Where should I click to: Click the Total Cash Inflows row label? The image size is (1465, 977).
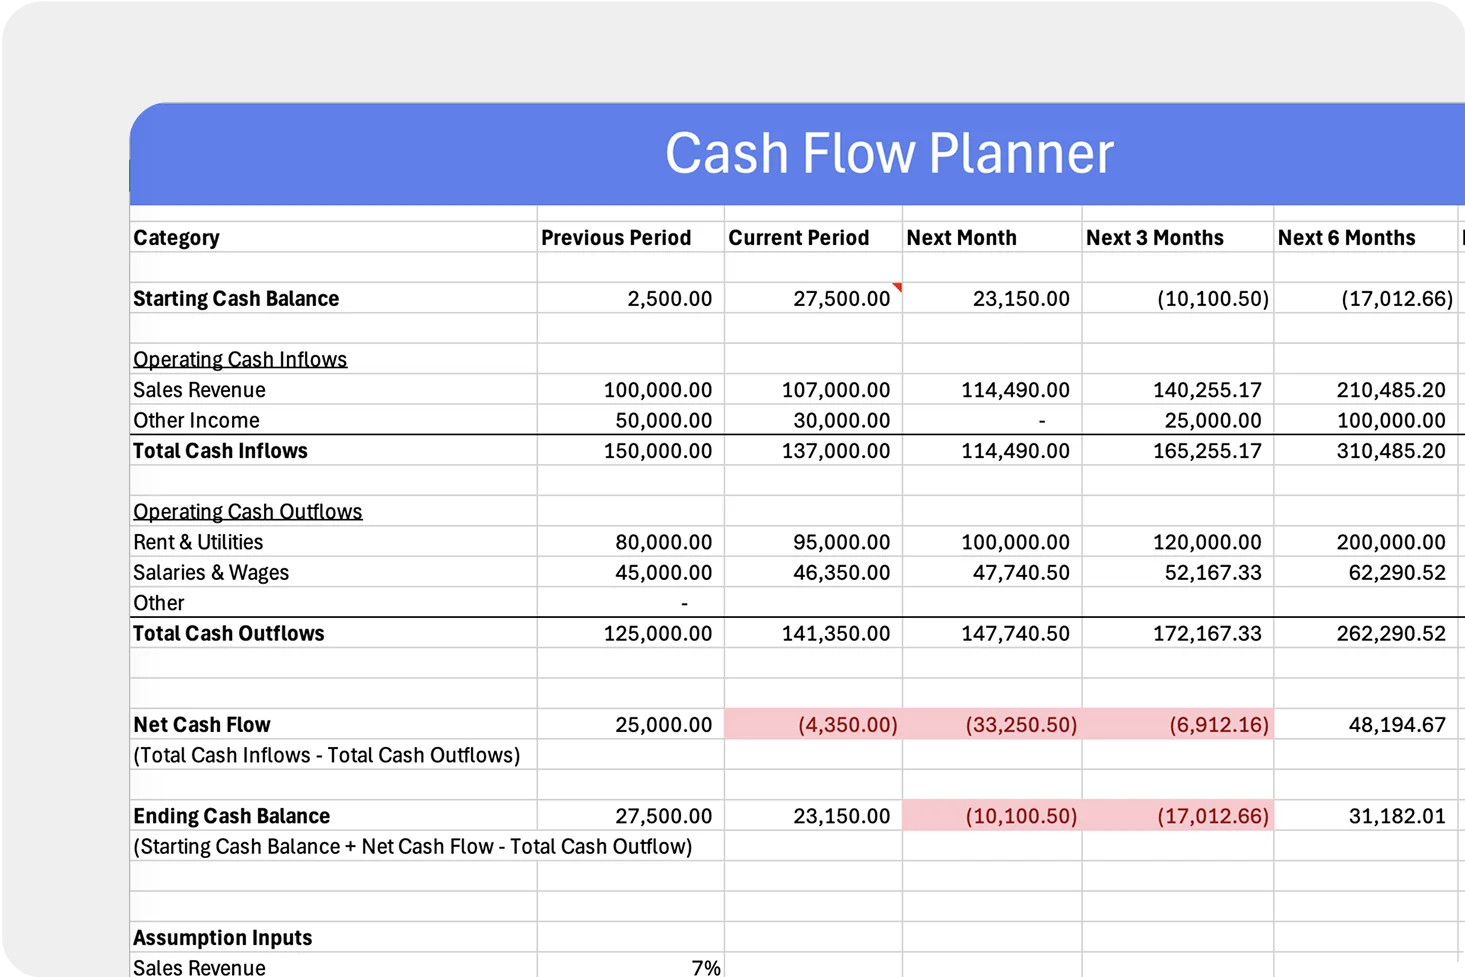(x=220, y=451)
